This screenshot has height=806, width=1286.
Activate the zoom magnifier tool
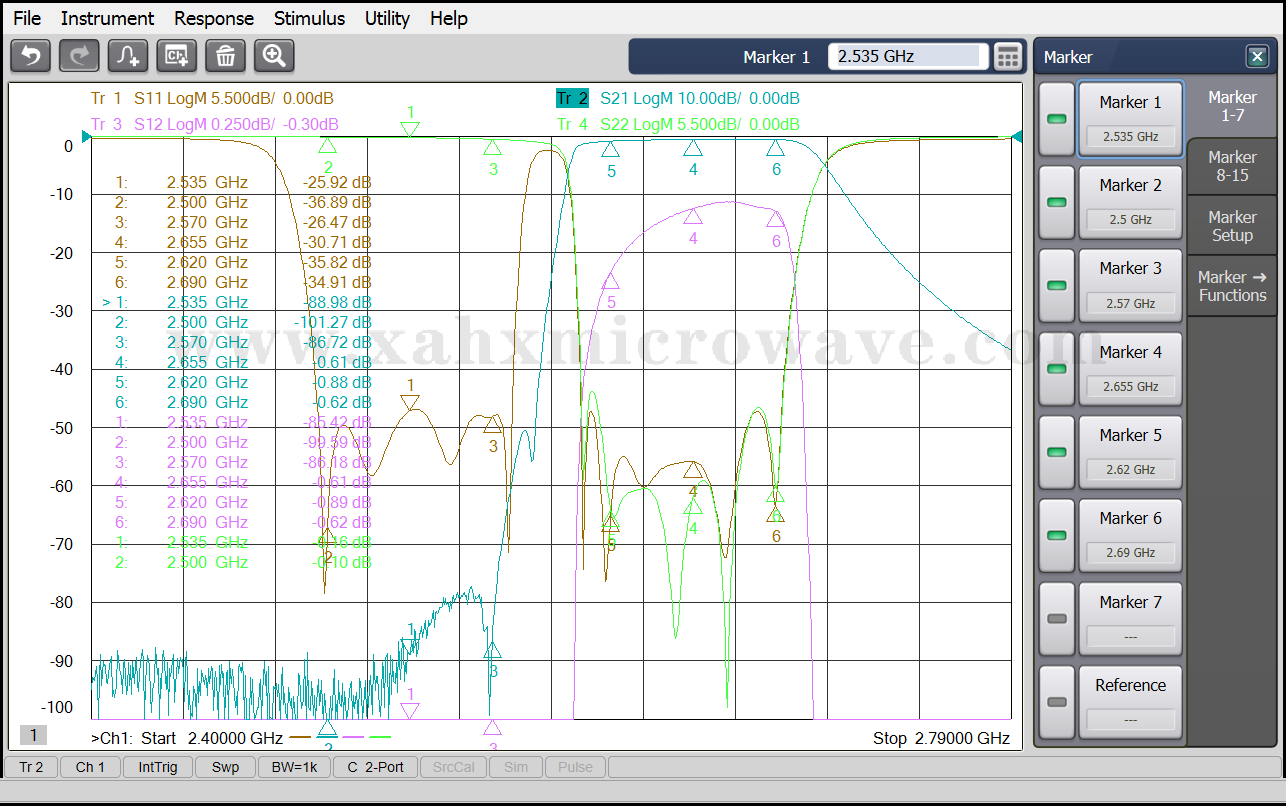pyautogui.click(x=274, y=56)
